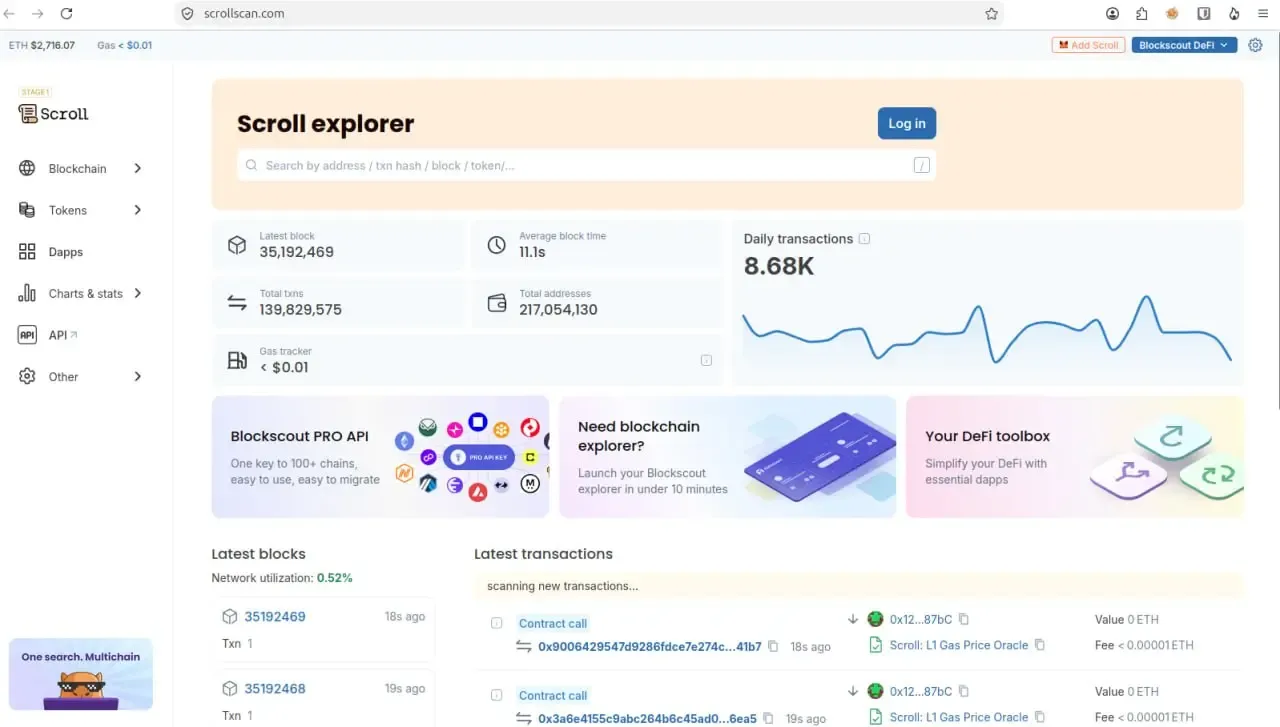Image resolution: width=1280 pixels, height=727 pixels.
Task: Open the Tokens menu item
Action: (81, 210)
